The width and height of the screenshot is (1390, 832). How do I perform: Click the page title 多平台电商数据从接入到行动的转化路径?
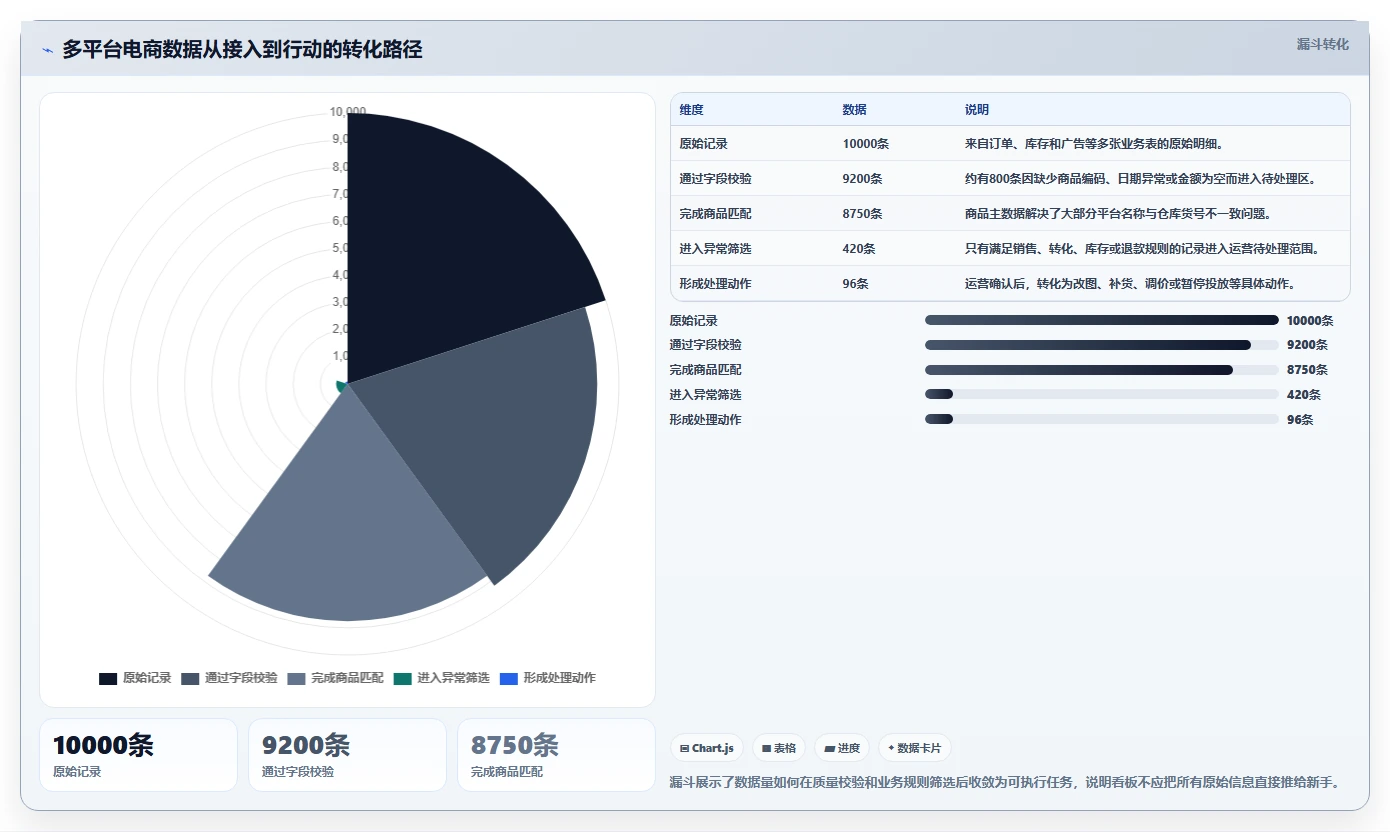[242, 49]
